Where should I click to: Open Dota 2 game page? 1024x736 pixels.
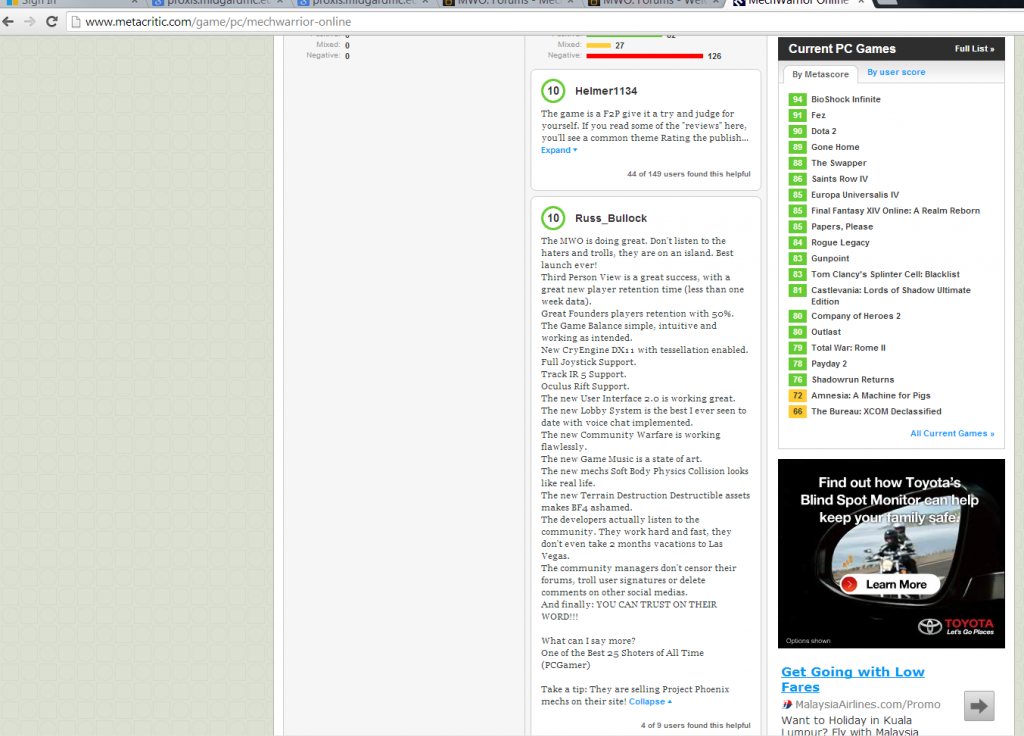click(x=824, y=131)
